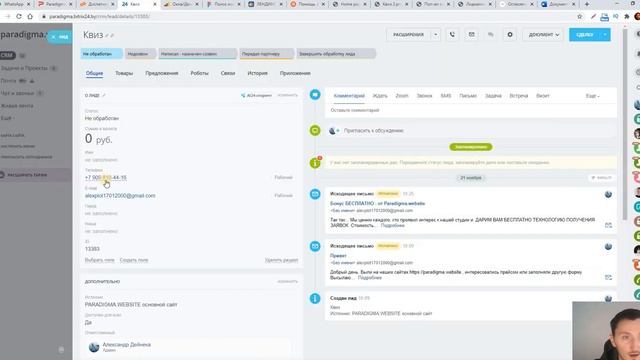
Task: Set lead stage to Недозвон
Action: [140, 54]
